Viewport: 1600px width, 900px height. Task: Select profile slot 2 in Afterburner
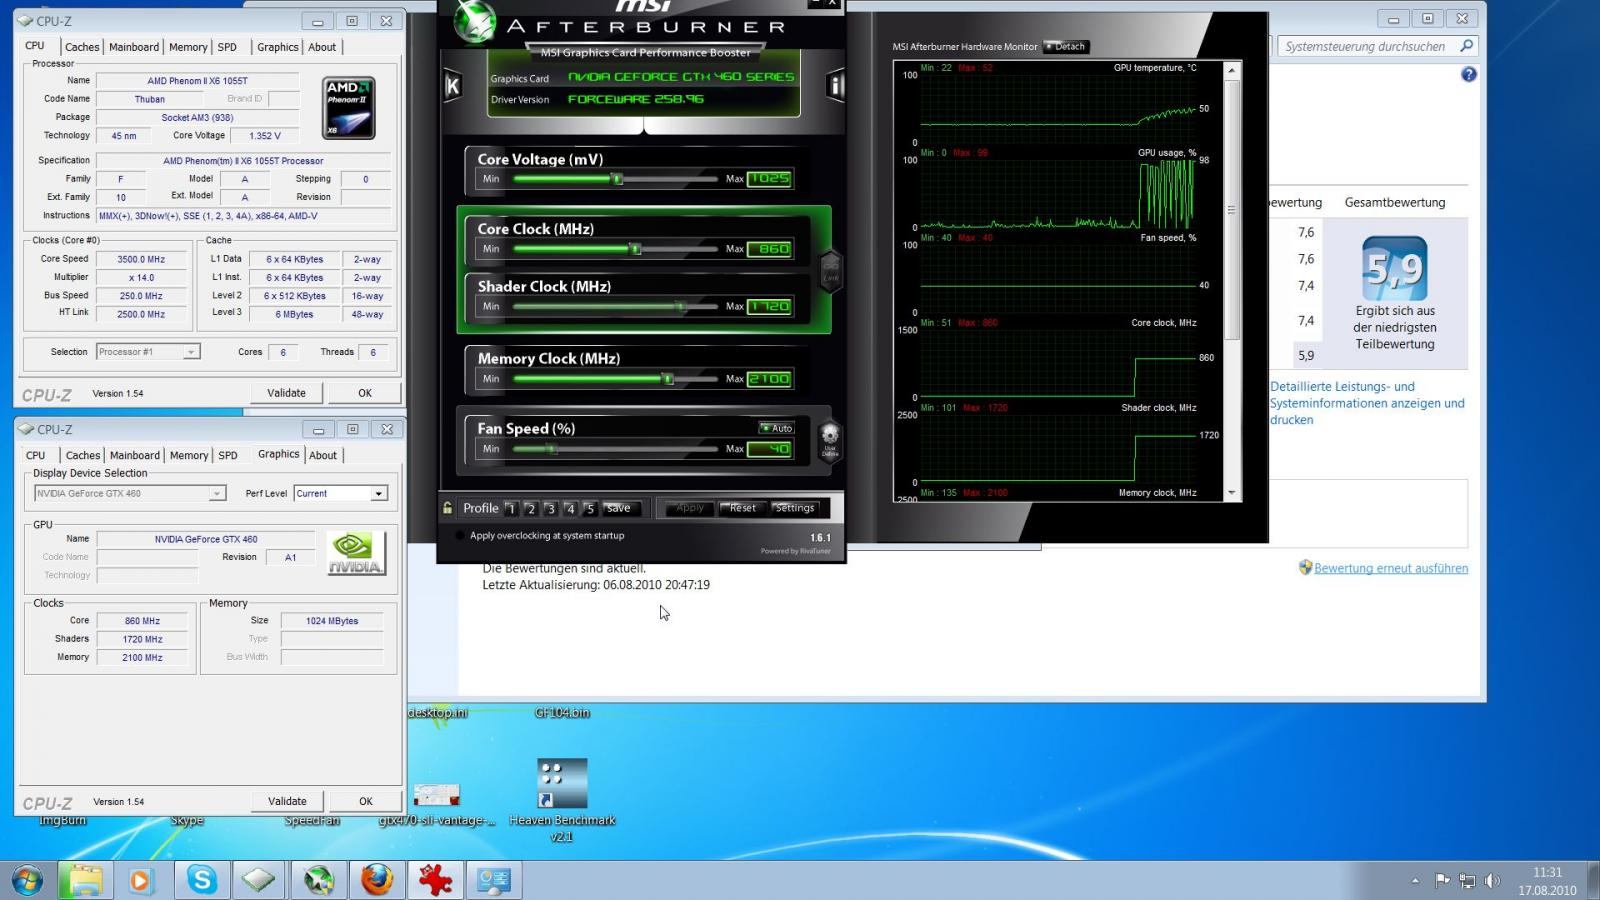[531, 508]
